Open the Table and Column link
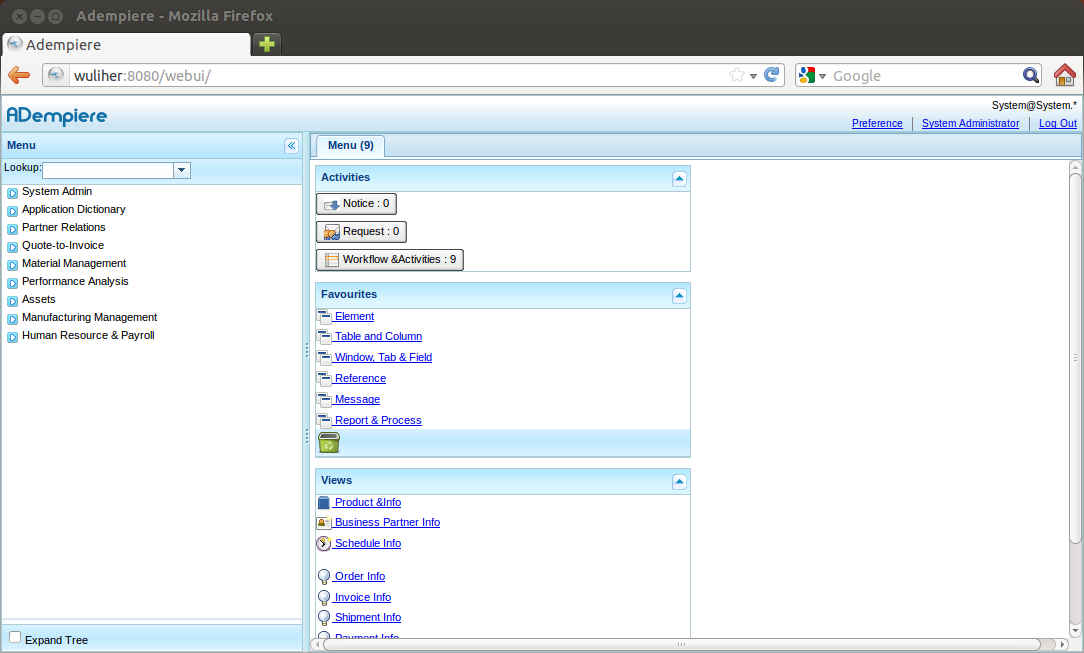The width and height of the screenshot is (1084, 653). coord(378,336)
